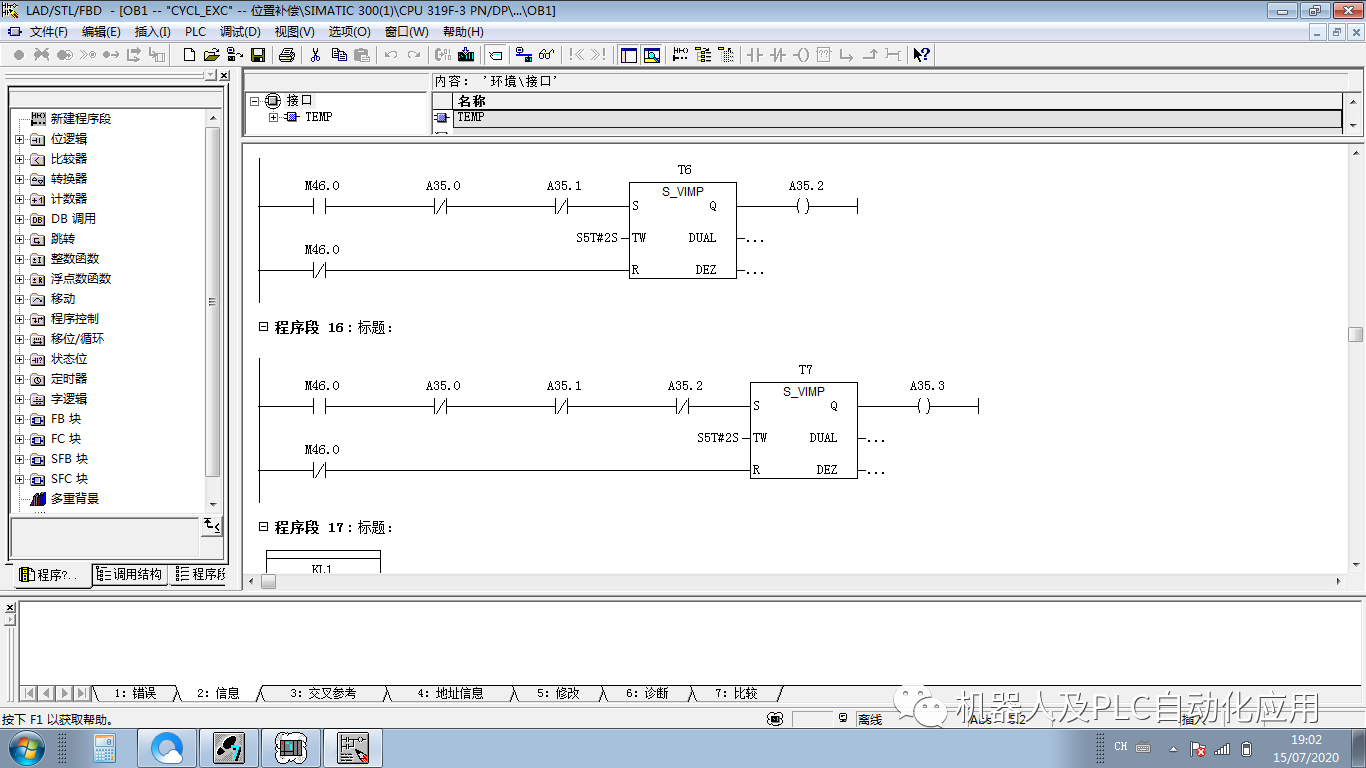Click the Open file folder icon
The width and height of the screenshot is (1366, 768).
(x=212, y=55)
